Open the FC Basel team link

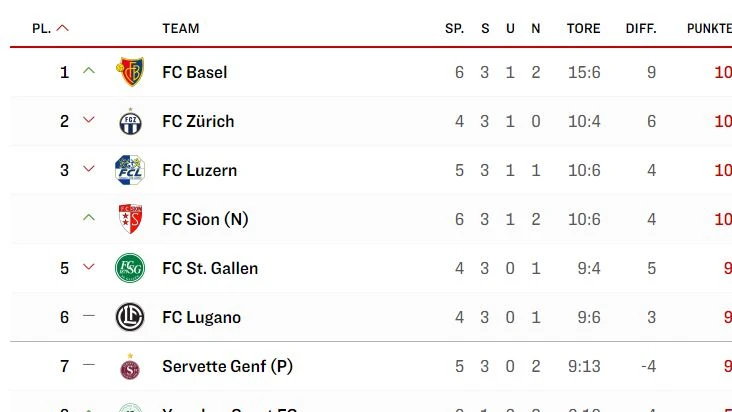tap(195, 72)
